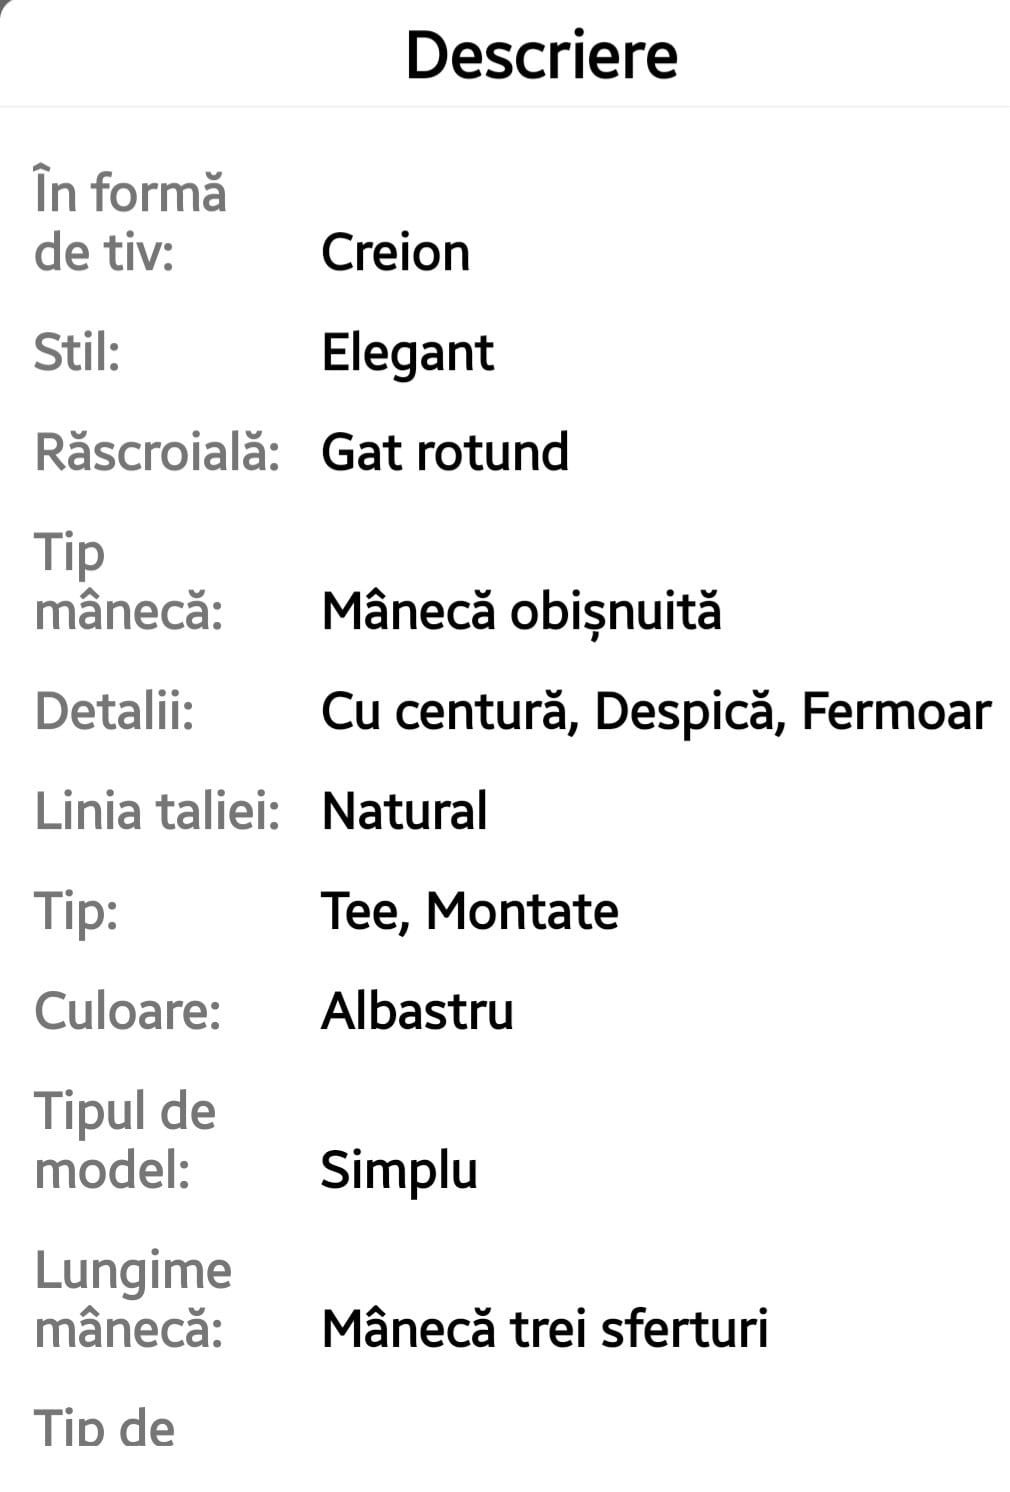
Task: Tap the Gat rotund neckline value
Action: (445, 452)
